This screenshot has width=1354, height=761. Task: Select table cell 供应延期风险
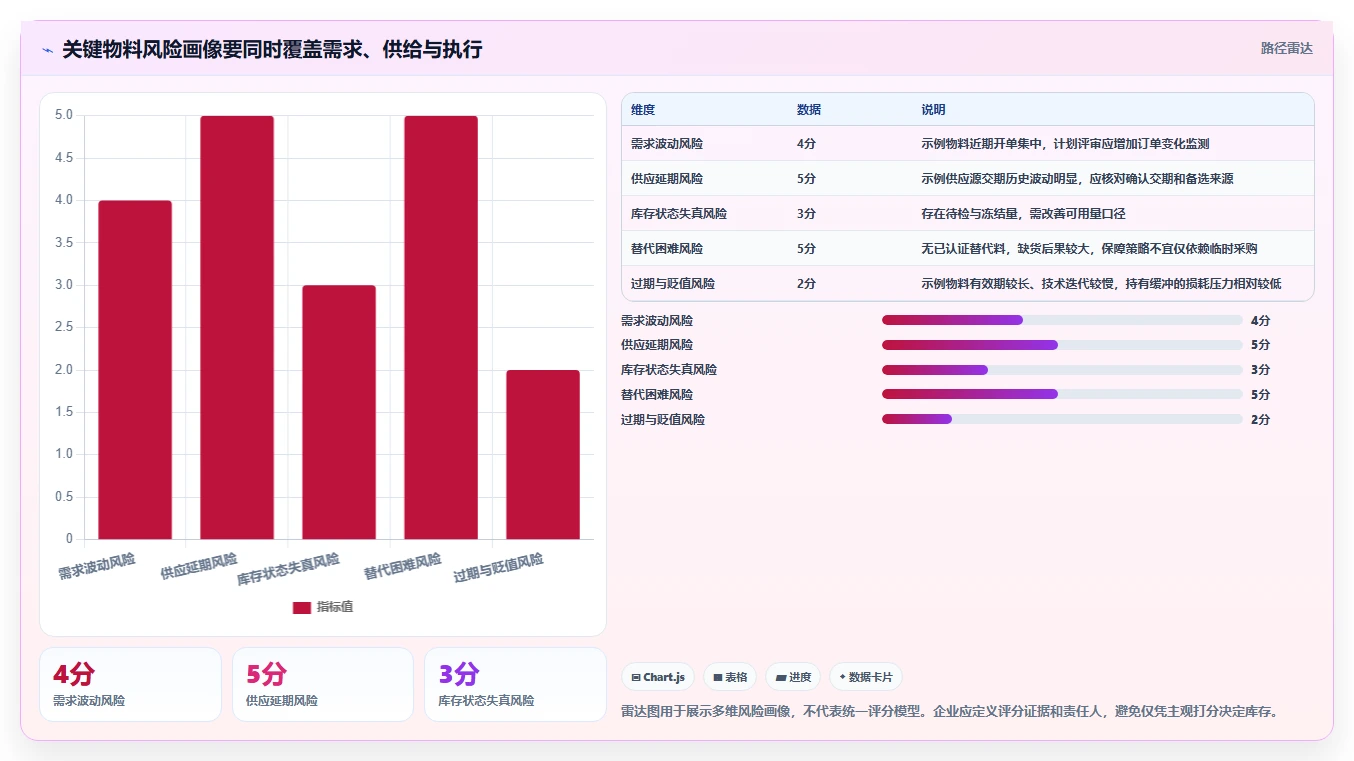(667, 179)
